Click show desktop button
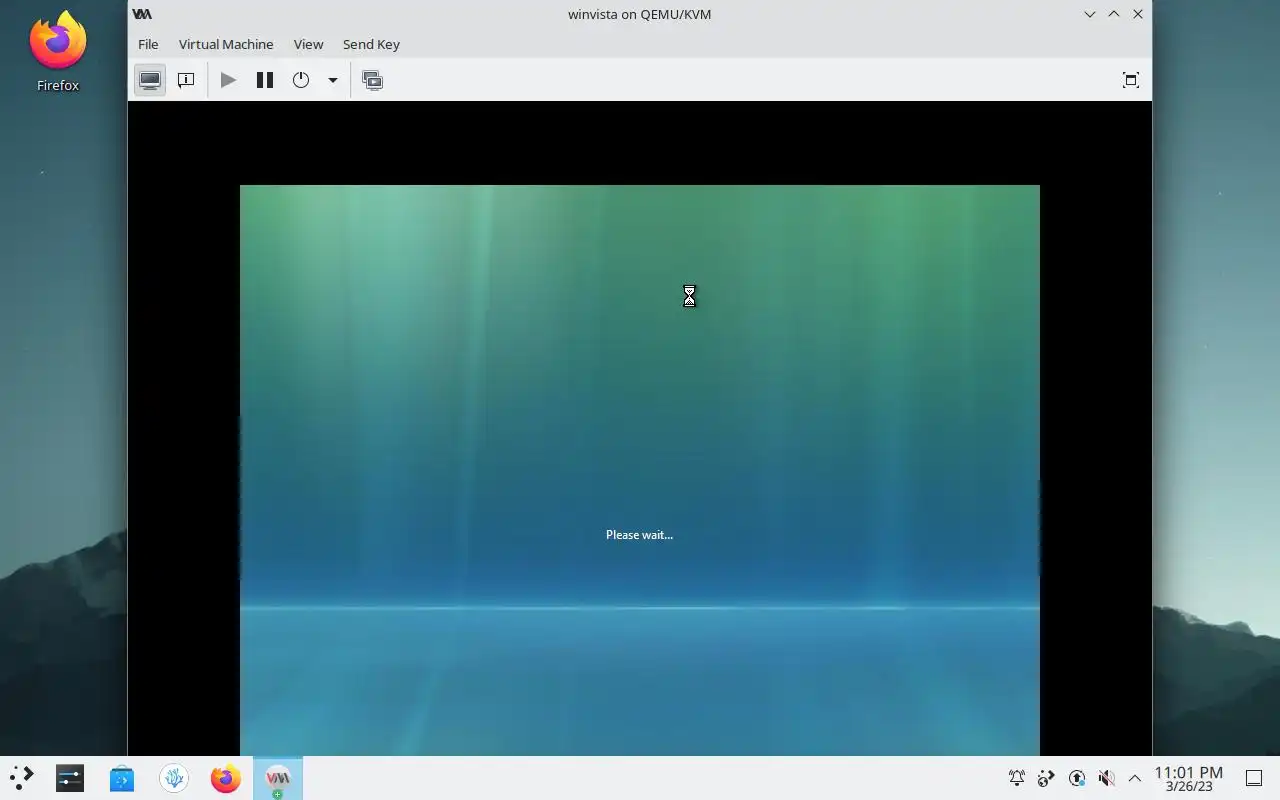This screenshot has height=800, width=1280. point(1254,778)
